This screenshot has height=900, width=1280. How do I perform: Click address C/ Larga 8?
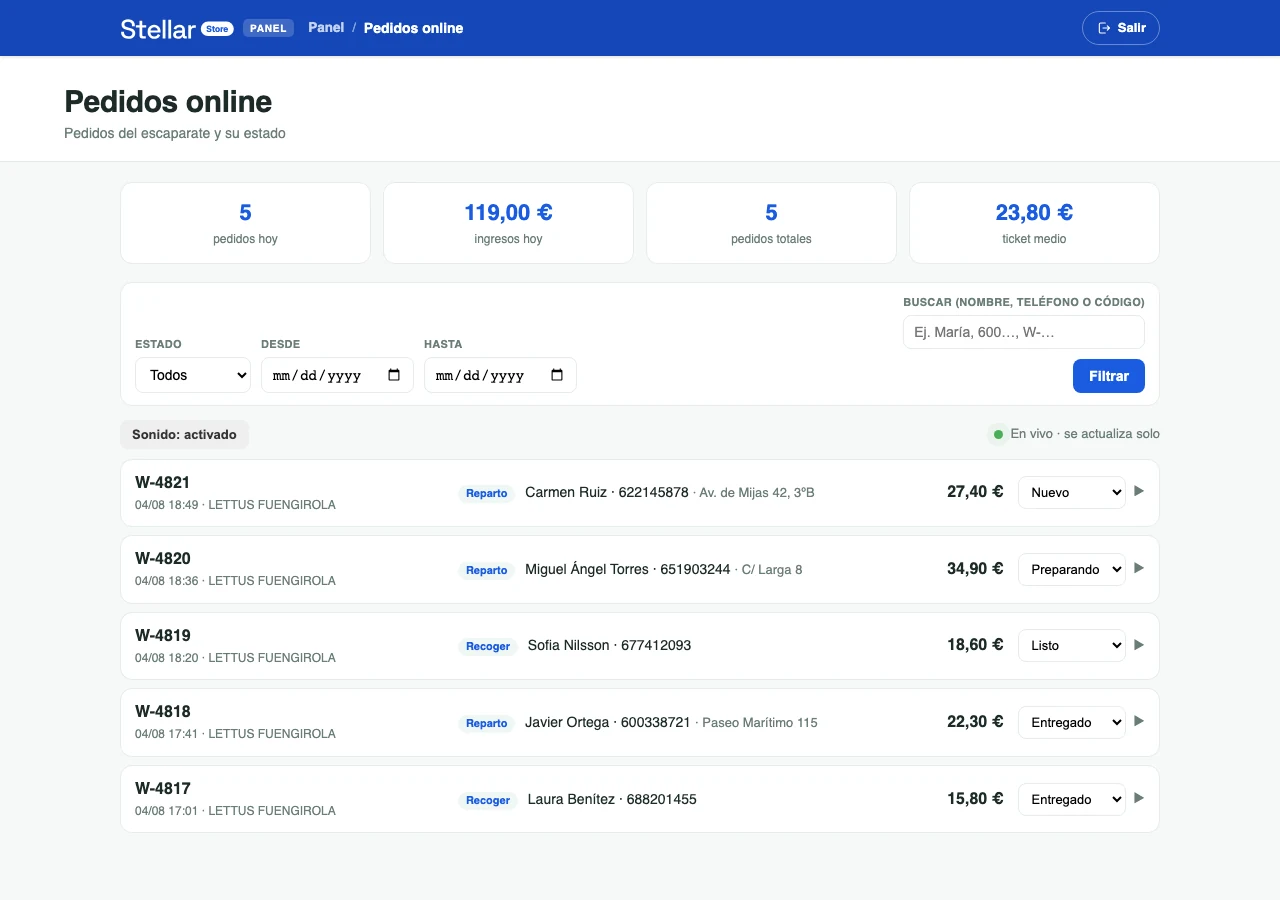(772, 570)
